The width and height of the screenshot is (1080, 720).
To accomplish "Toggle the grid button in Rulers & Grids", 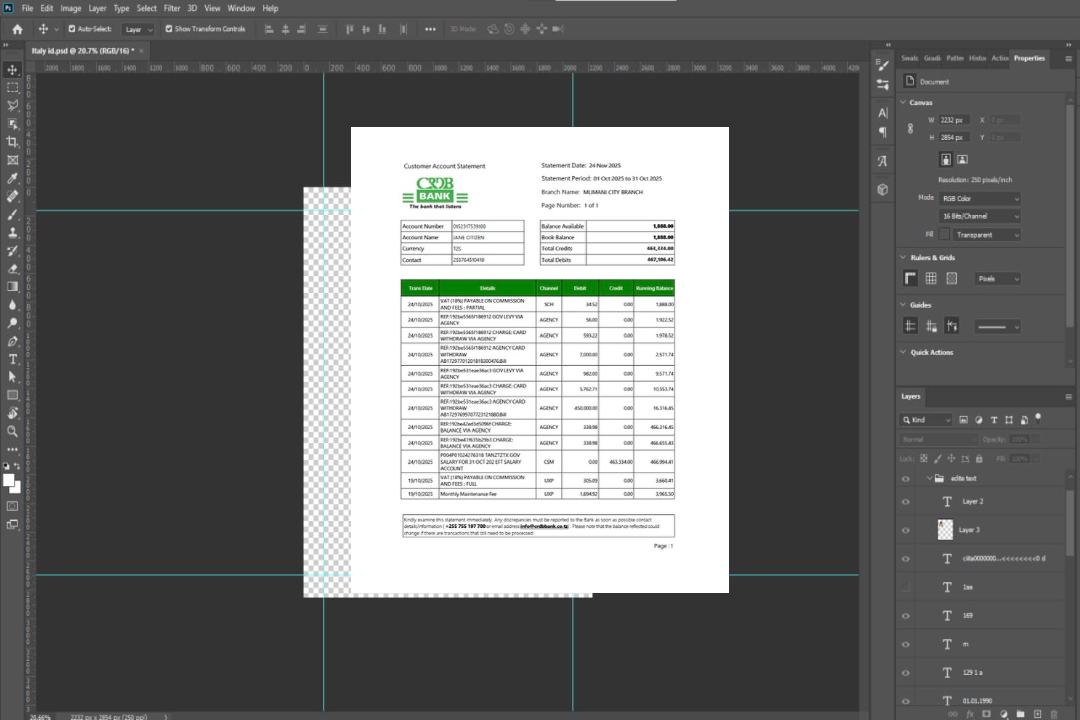I will 931,278.
